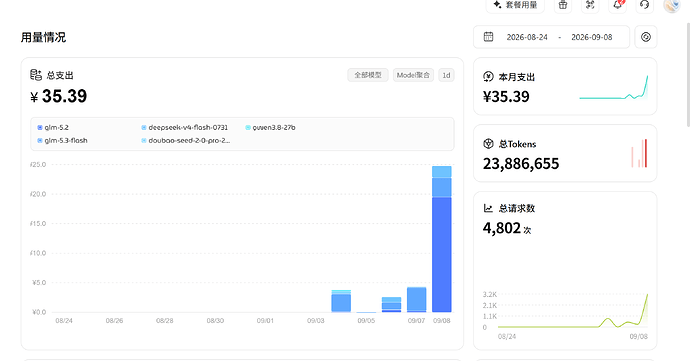Select the start date 2026-08-24 field
Image resolution: width=690 pixels, height=361 pixels.
(527, 37)
